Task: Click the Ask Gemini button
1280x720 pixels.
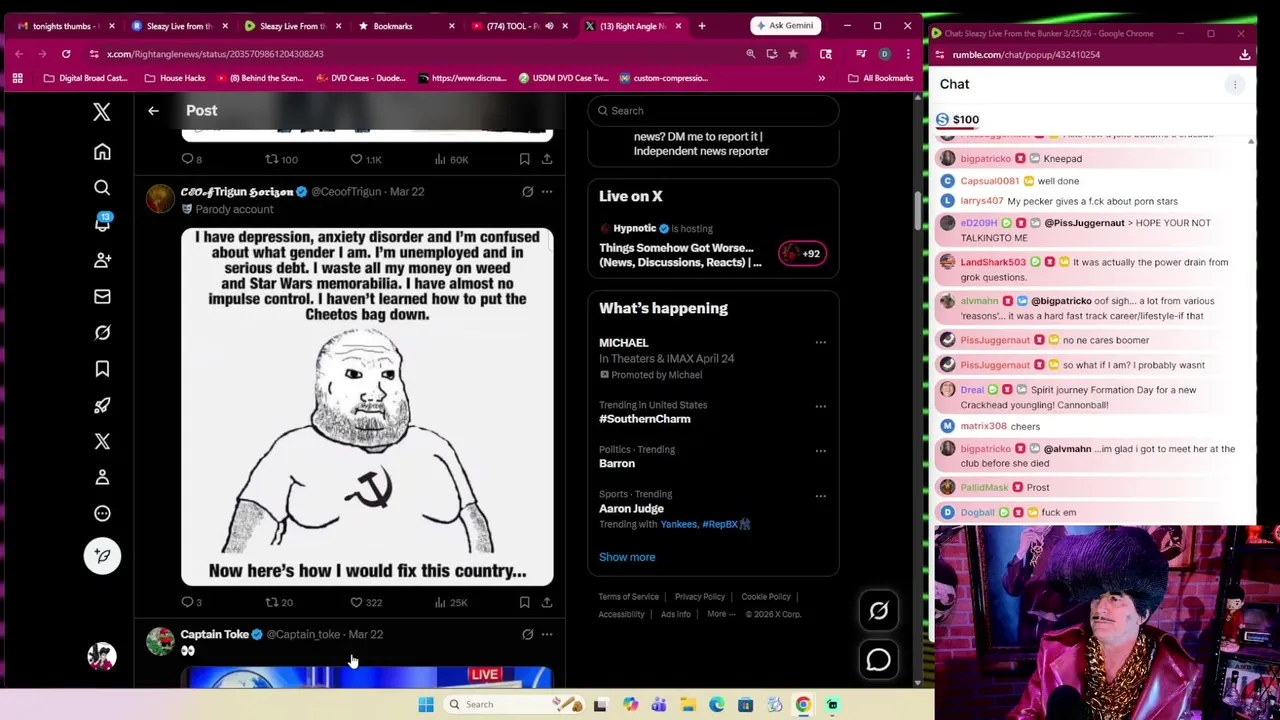Action: [x=785, y=26]
